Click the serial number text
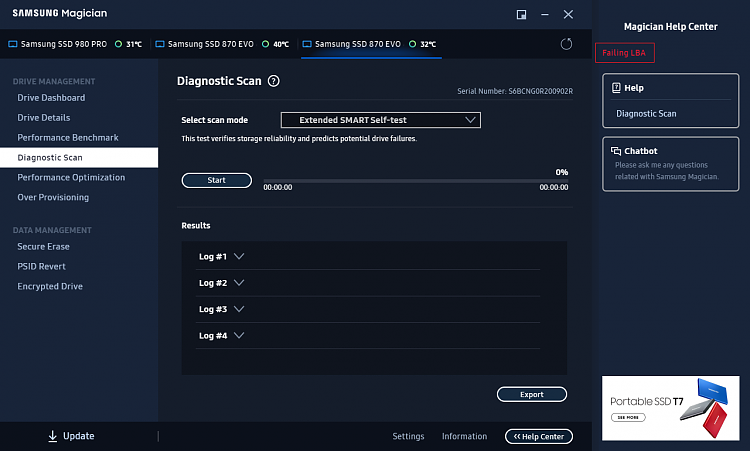The height and width of the screenshot is (451, 750). (x=515, y=91)
